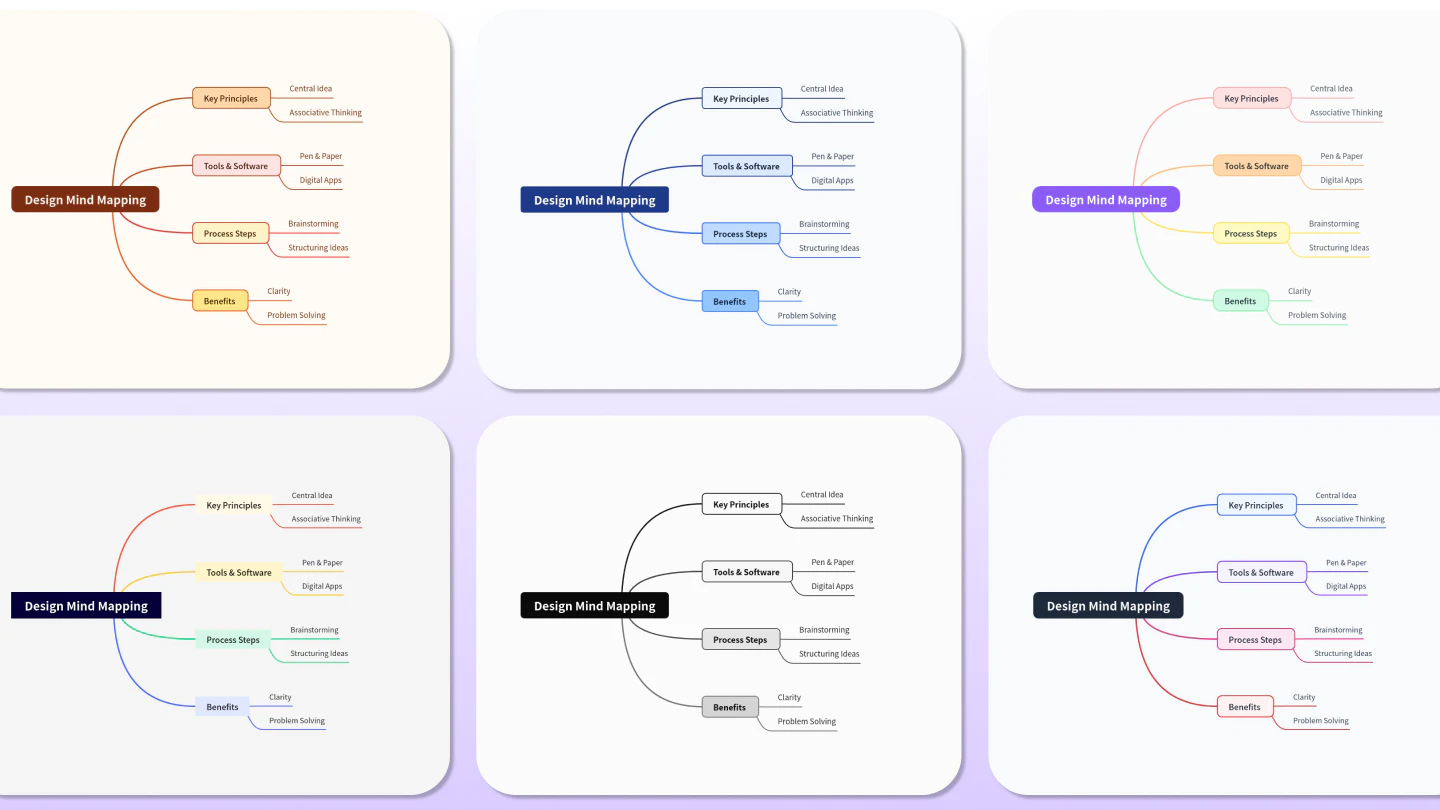Click the purple Design Mind Mapping root node
The height and width of the screenshot is (810, 1440).
pyautogui.click(x=1105, y=199)
